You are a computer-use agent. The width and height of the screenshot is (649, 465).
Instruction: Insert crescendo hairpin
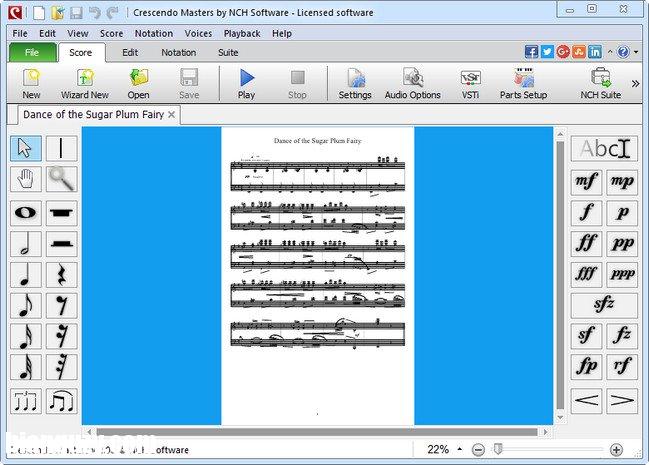coord(587,400)
